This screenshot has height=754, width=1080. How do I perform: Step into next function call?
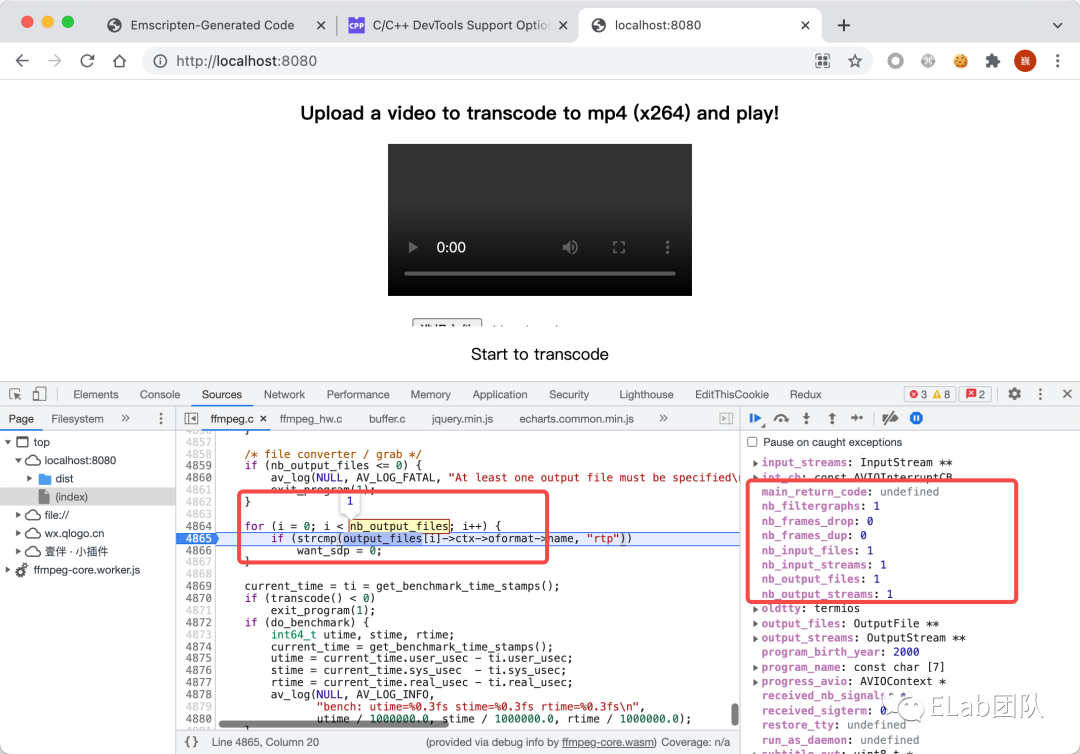(807, 419)
